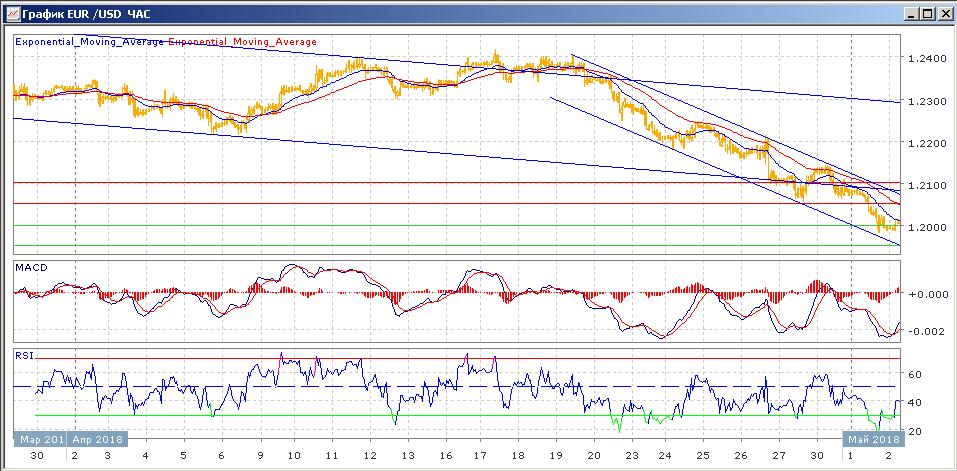Click the 1.2400 price axis label
957x471 pixels.
[923, 59]
